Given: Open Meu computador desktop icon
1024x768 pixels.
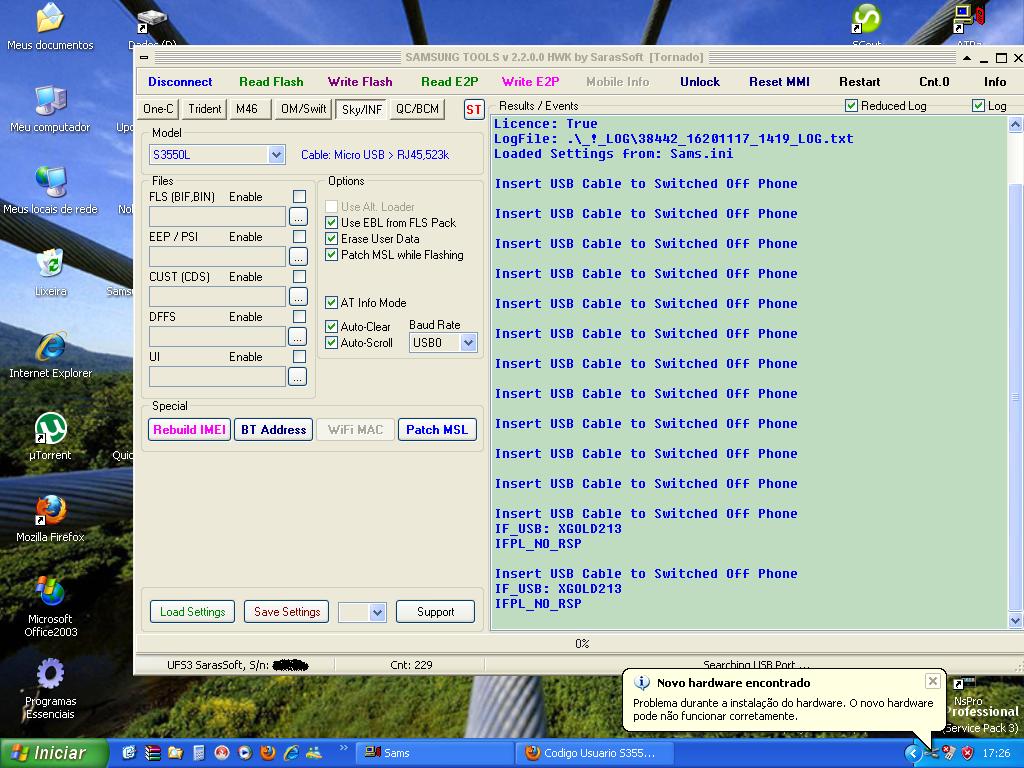Looking at the screenshot, I should point(50,102).
